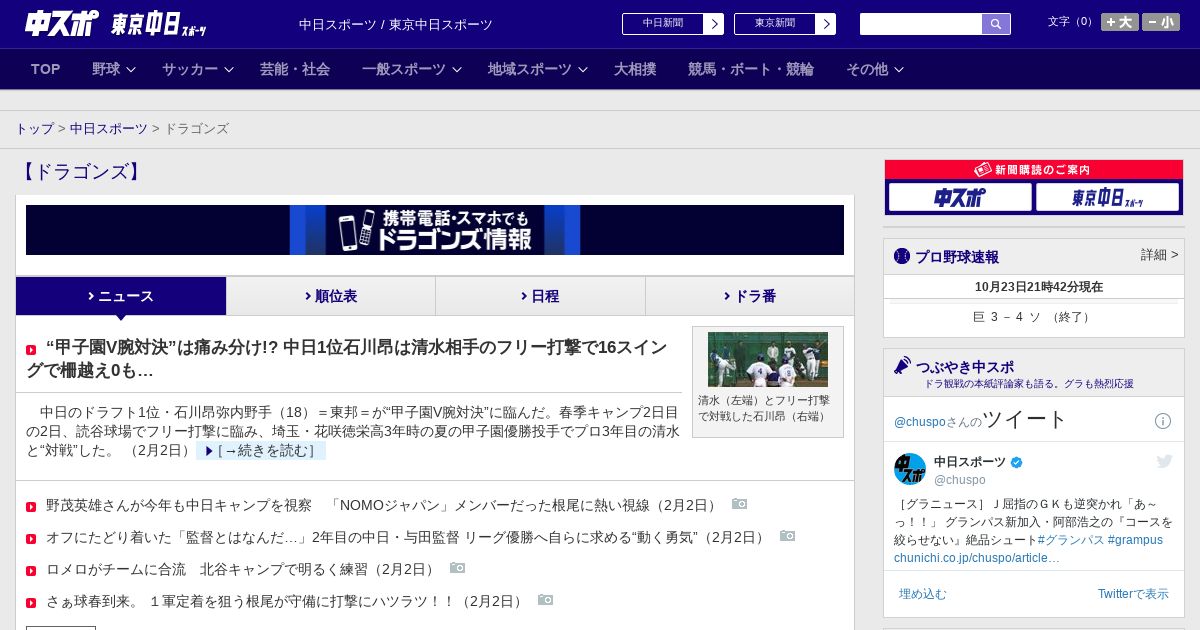Click トップ breadcrumb link
This screenshot has width=1200, height=630.
click(x=35, y=129)
